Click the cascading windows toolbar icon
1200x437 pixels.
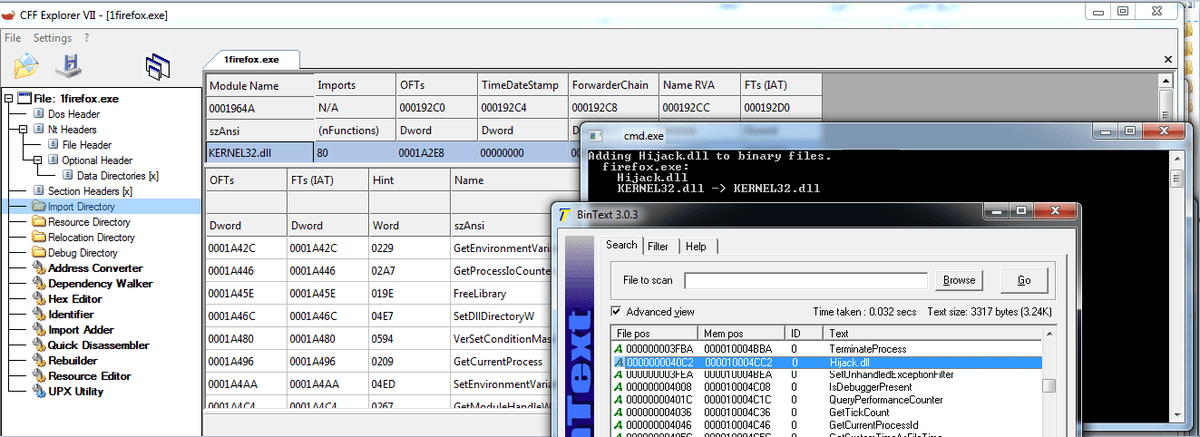155,67
